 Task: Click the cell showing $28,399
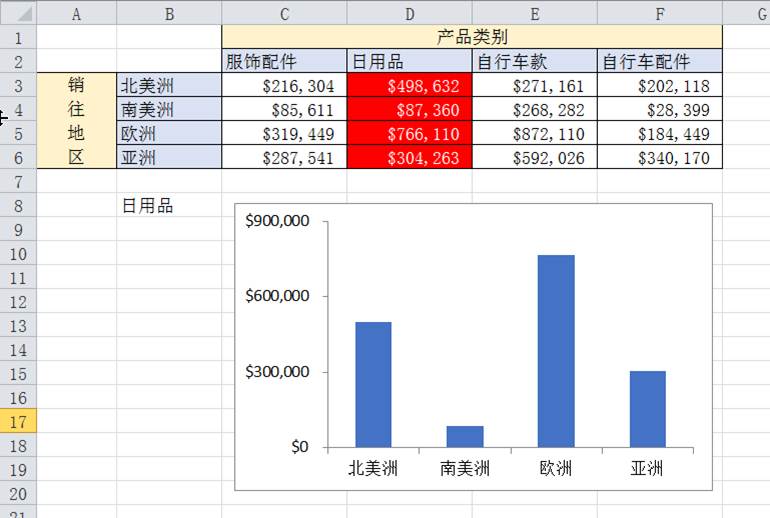pyautogui.click(x=659, y=110)
